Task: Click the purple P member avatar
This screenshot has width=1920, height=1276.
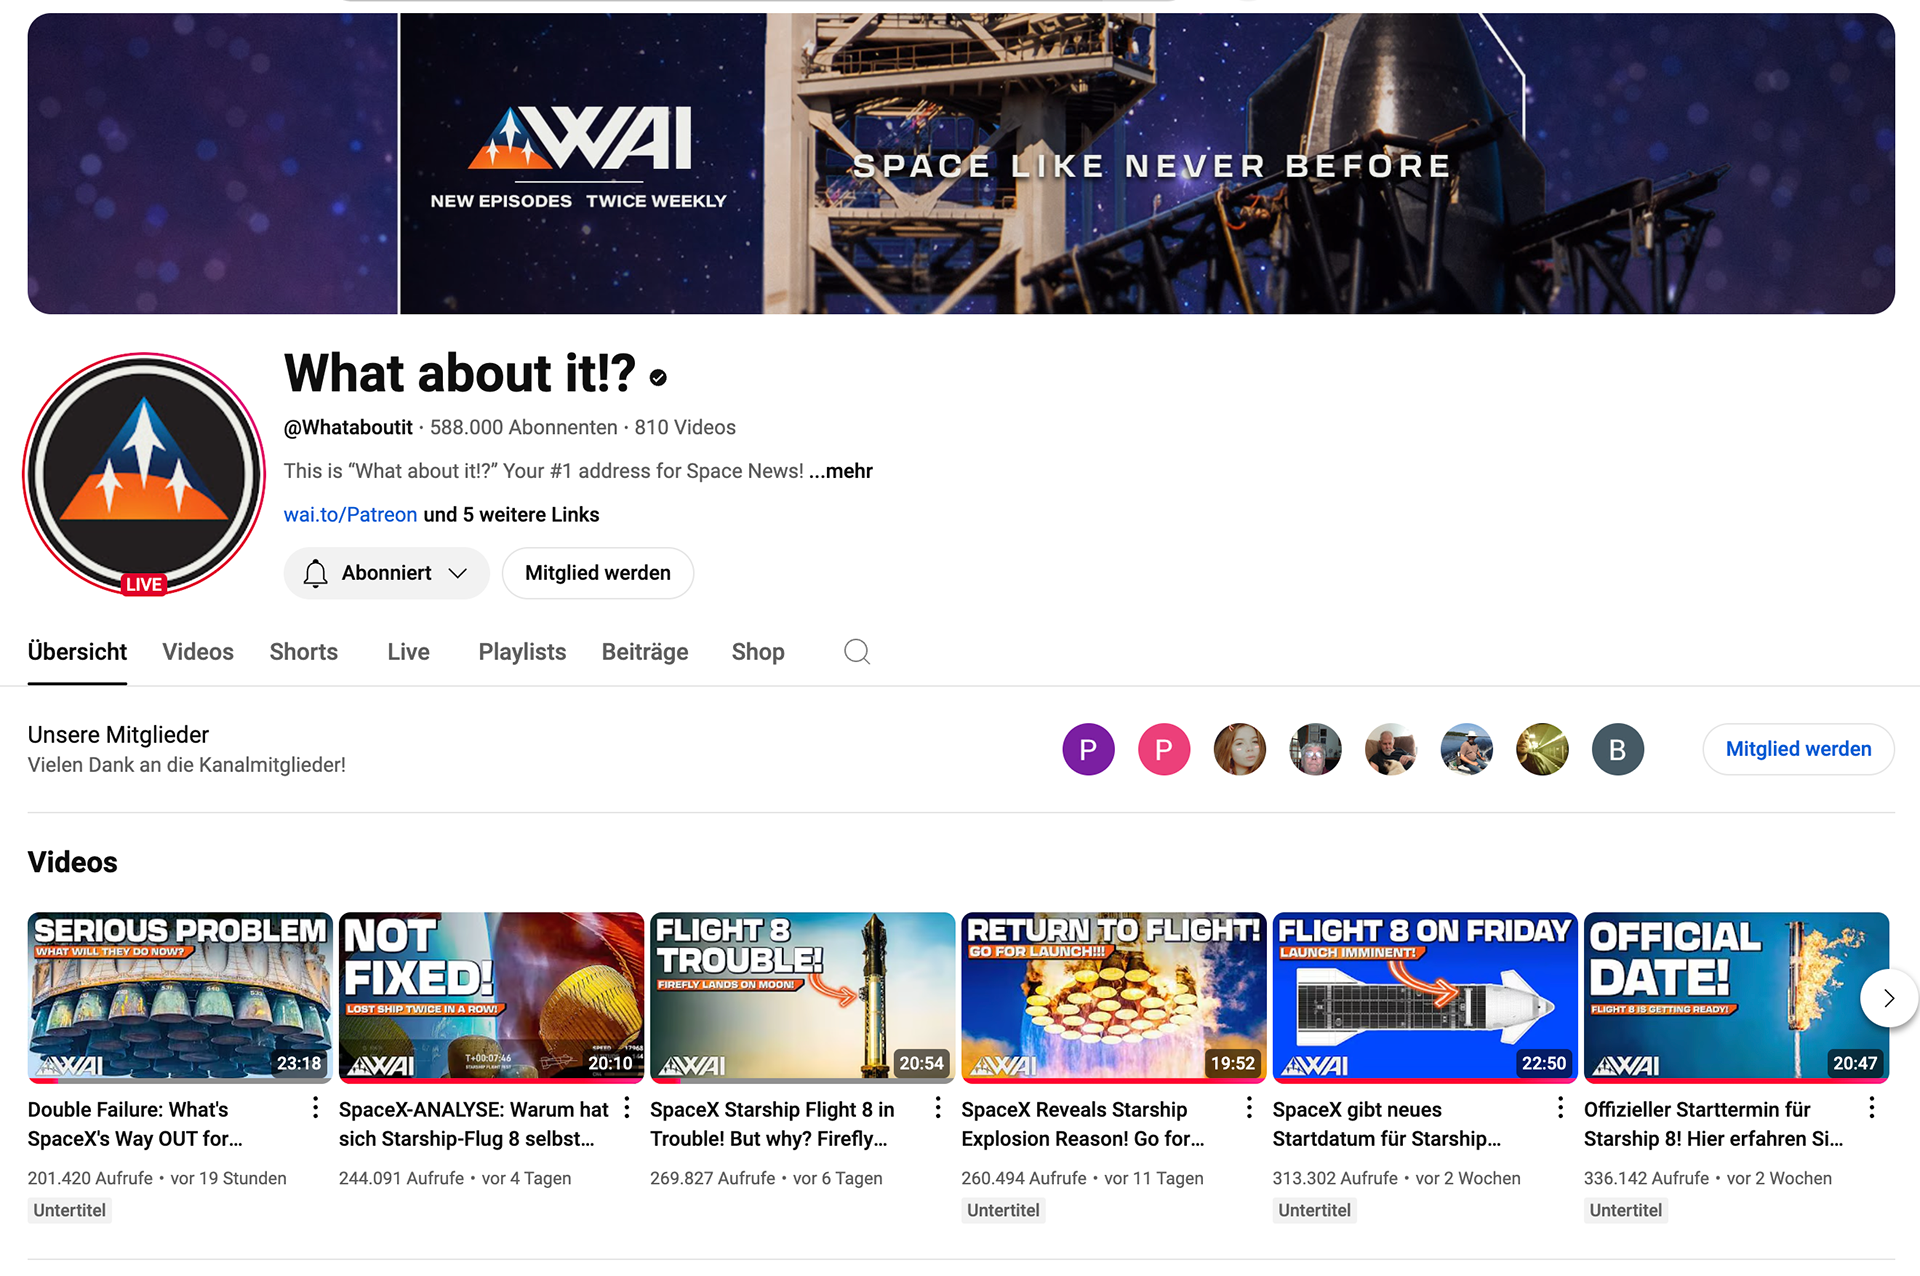Action: pos(1088,749)
